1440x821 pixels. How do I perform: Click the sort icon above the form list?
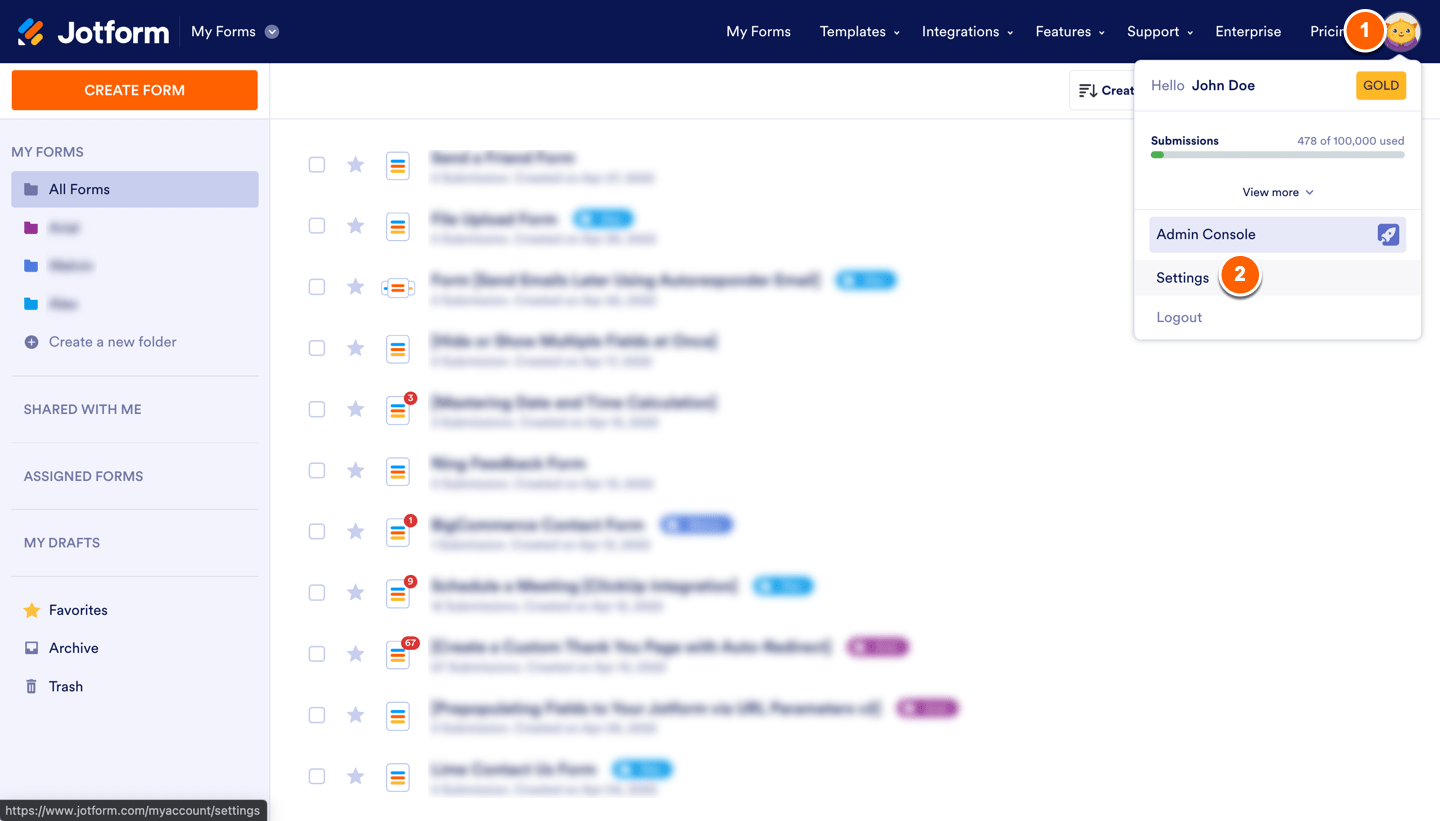1088,91
